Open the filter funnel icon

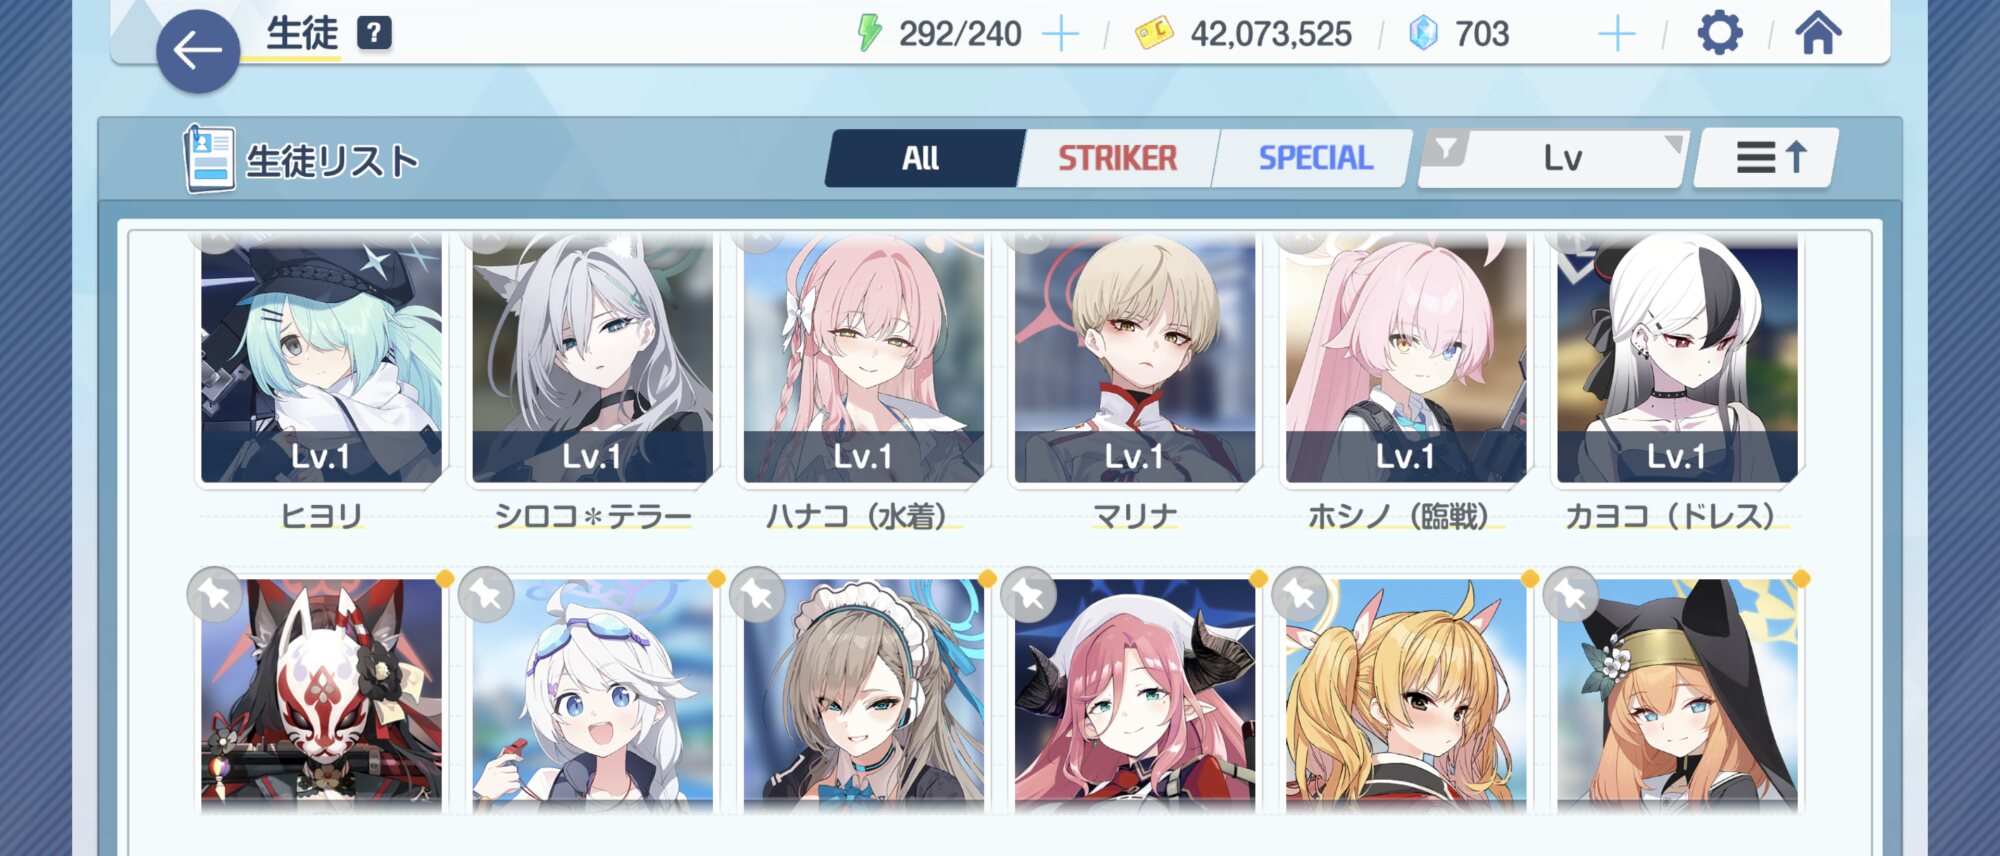(1445, 150)
